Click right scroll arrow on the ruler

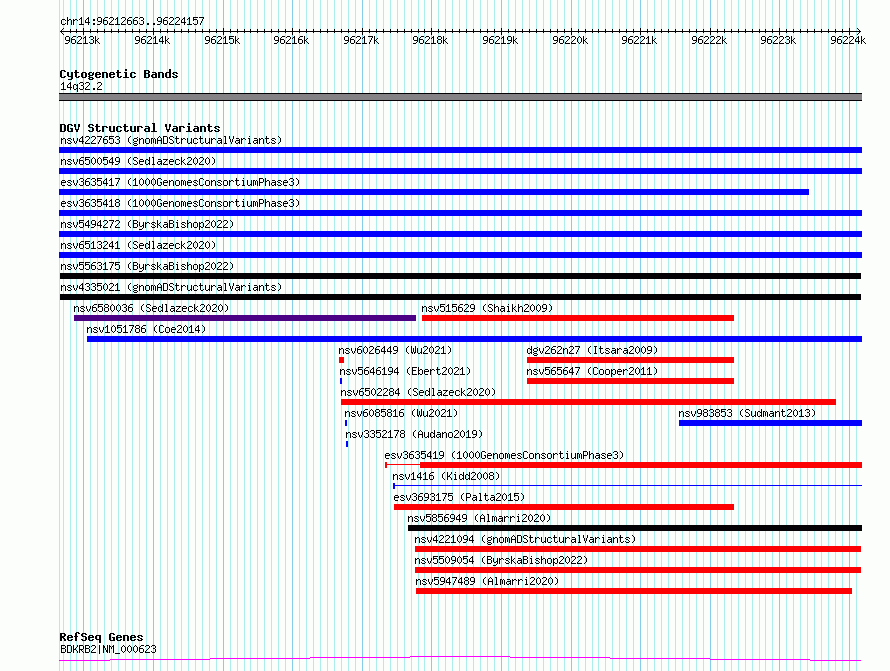859,31
